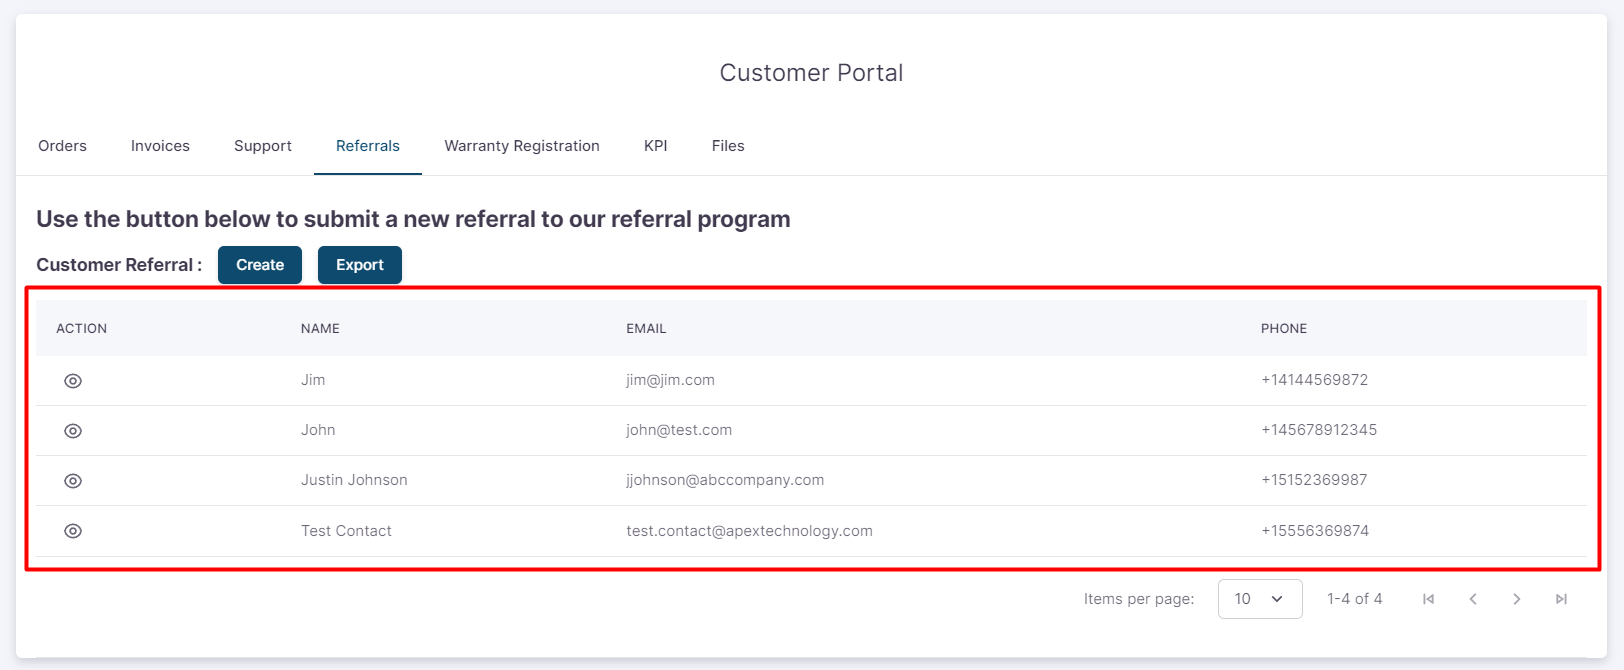Click the Phone column header
1624x670 pixels.
click(1284, 328)
